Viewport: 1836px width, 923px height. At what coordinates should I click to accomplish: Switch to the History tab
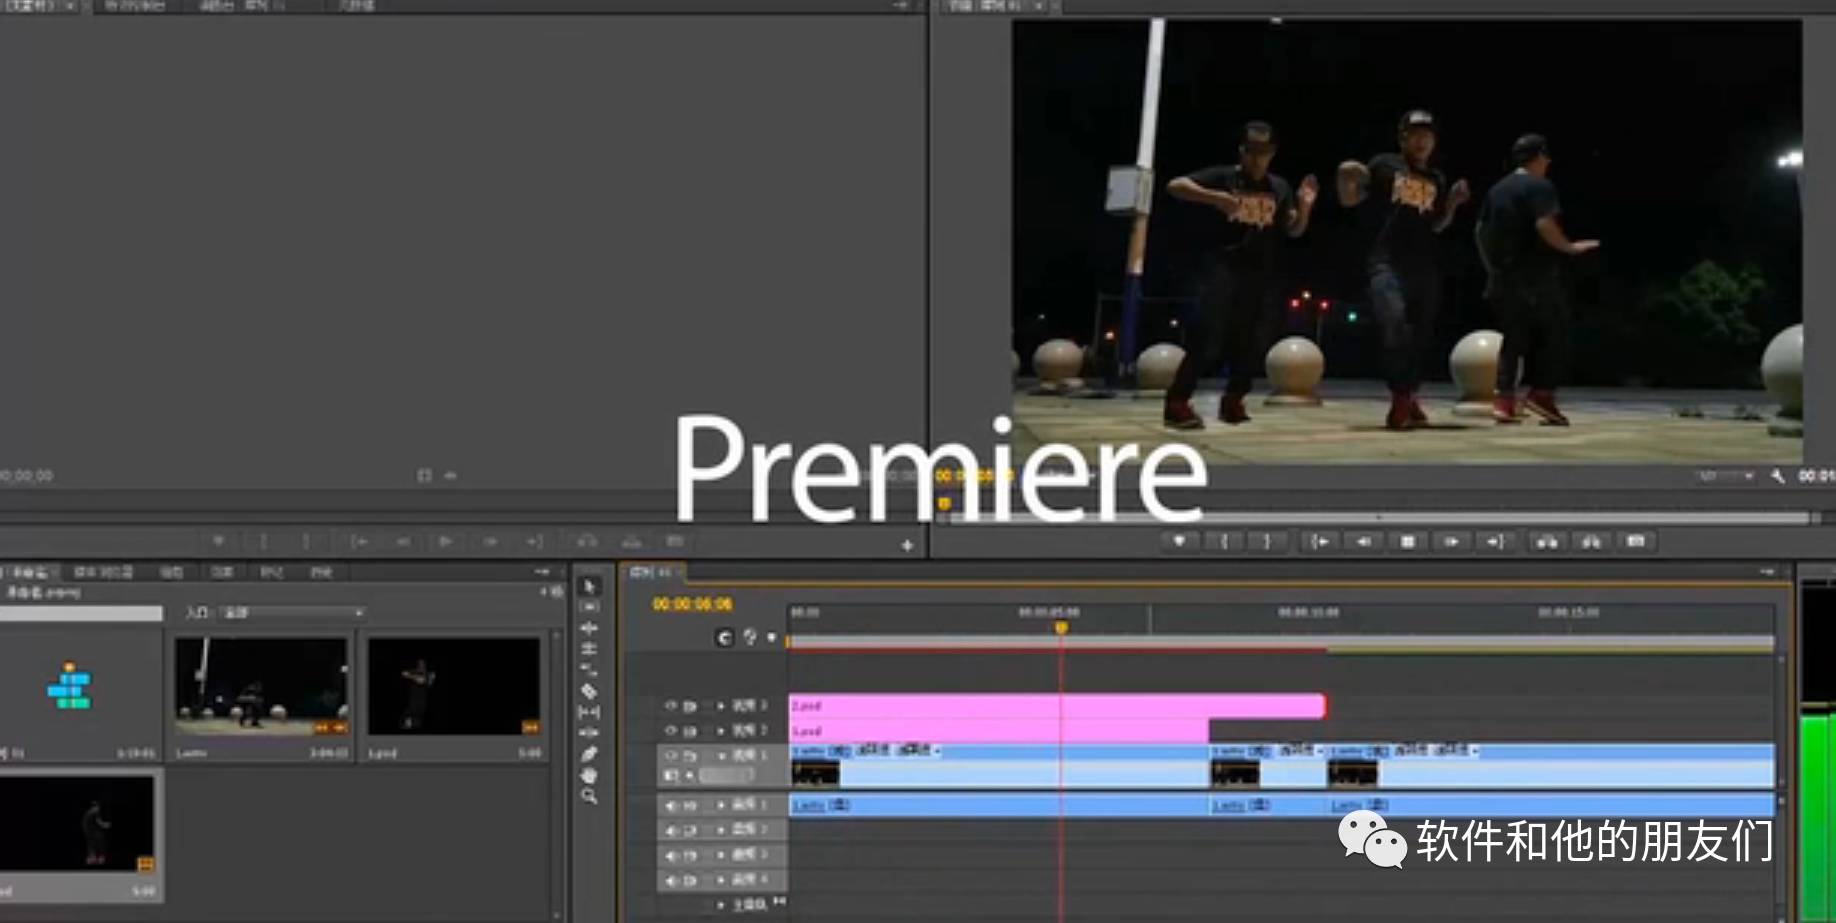[x=321, y=572]
